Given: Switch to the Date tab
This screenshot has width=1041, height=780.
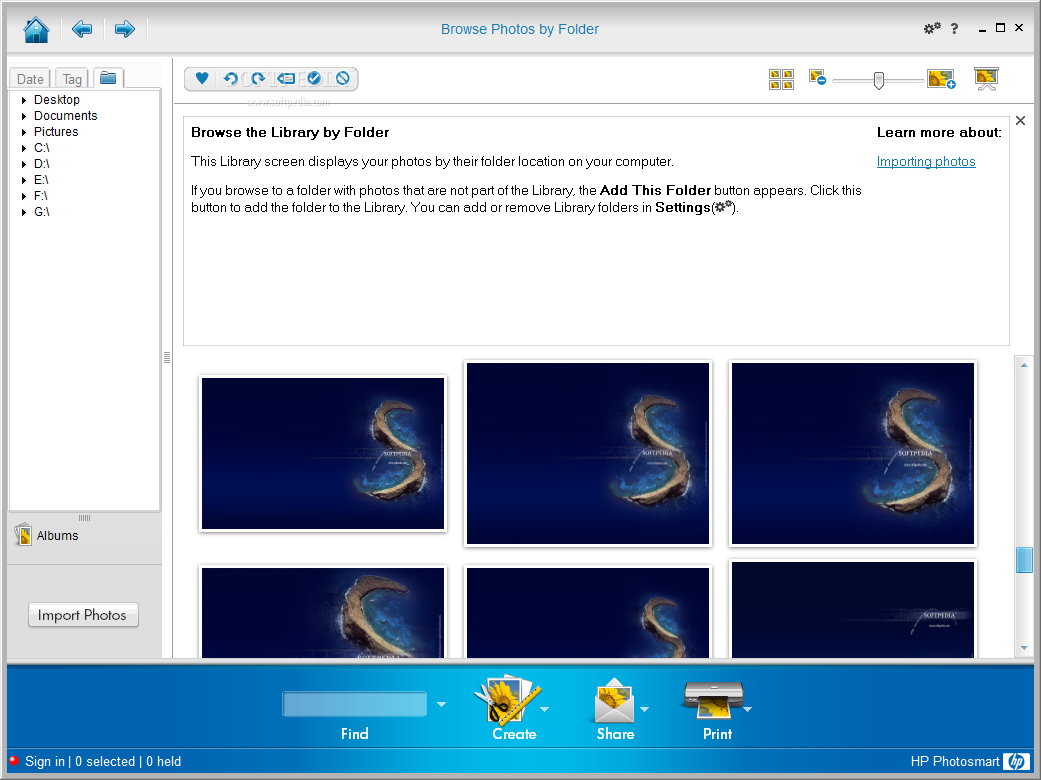Looking at the screenshot, I should [30, 79].
